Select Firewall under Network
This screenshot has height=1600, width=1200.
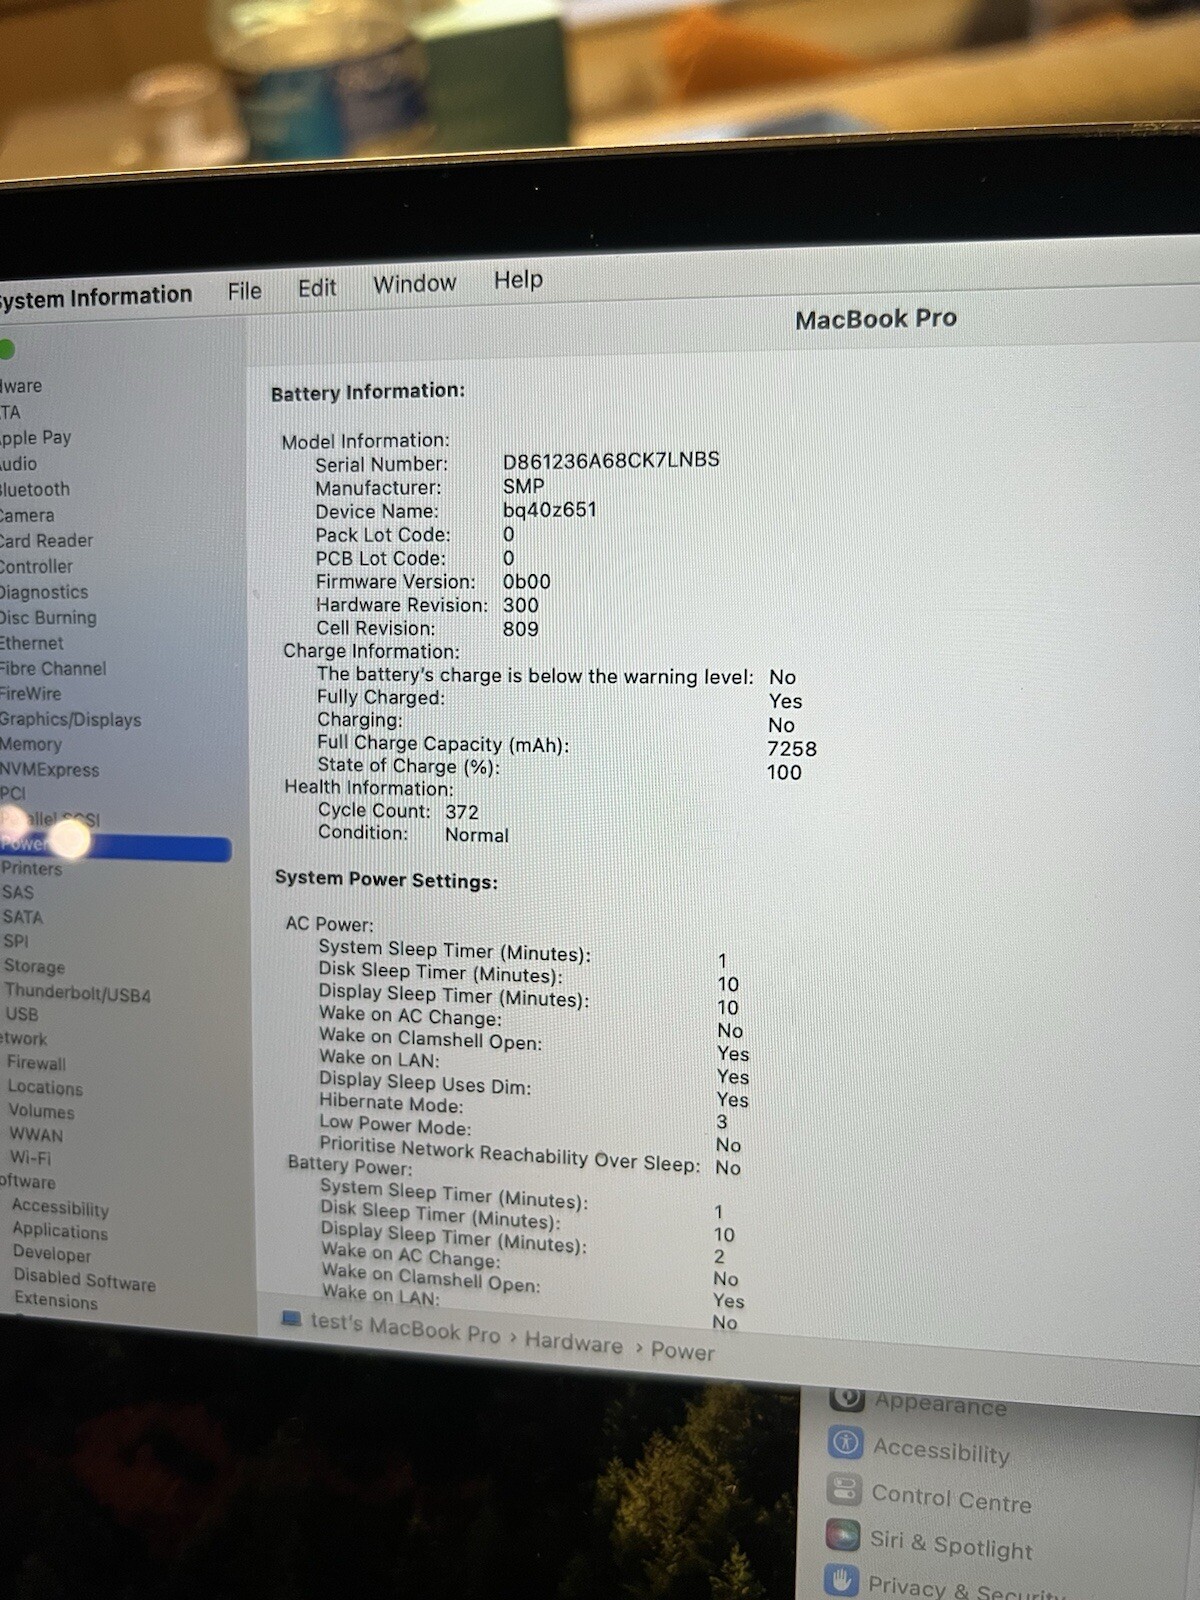click(x=36, y=1063)
